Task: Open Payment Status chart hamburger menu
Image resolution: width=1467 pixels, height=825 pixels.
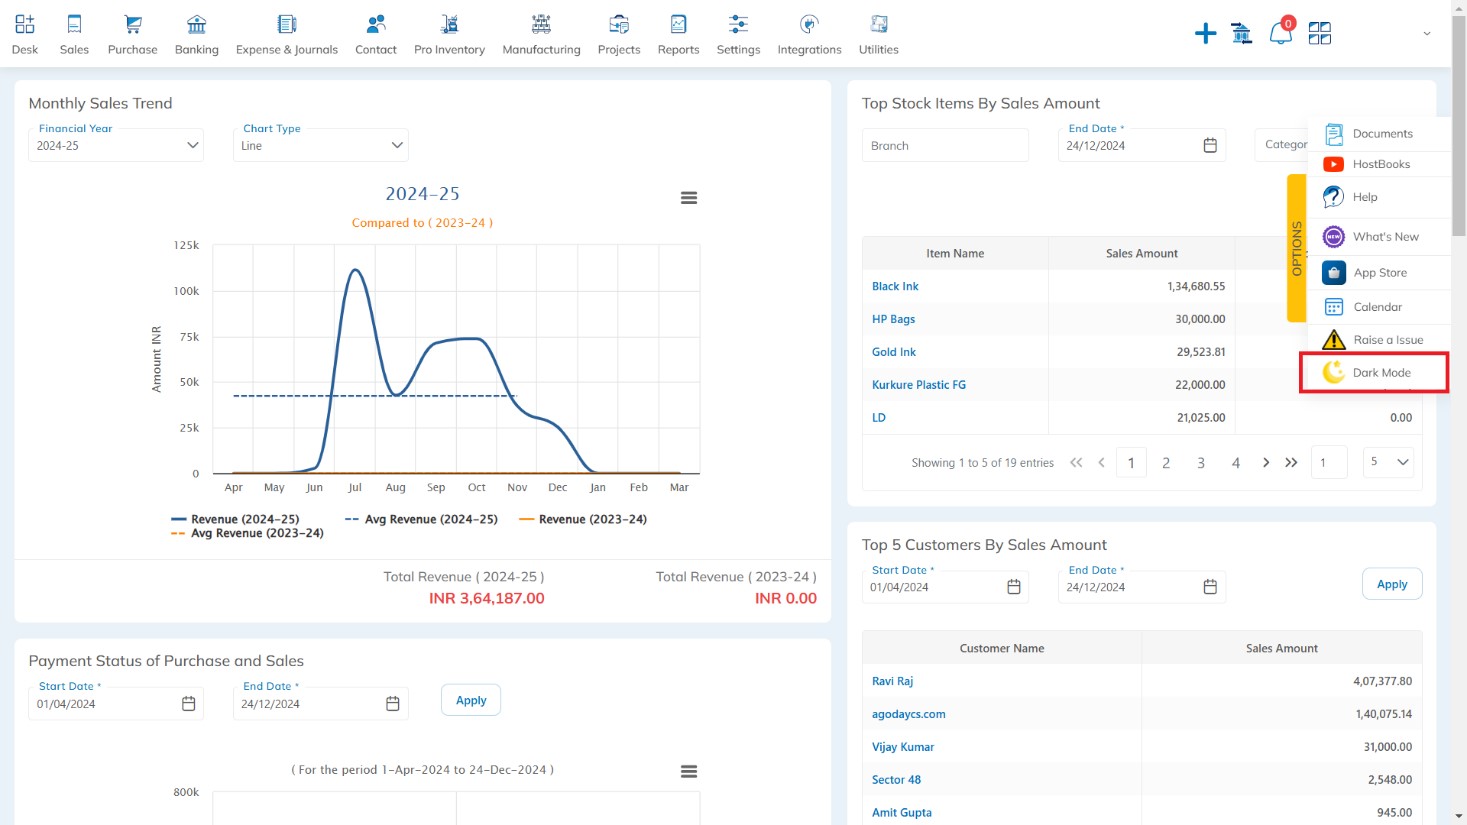Action: (x=689, y=772)
